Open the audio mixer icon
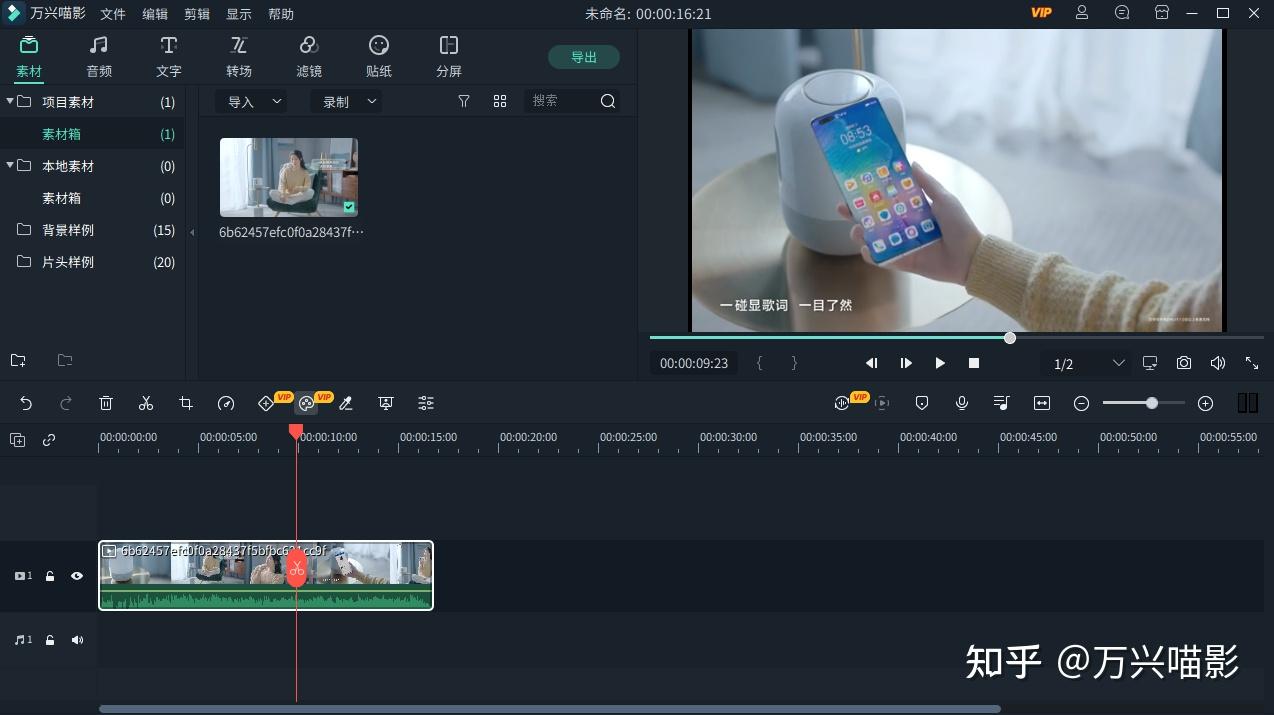Screen dimensions: 1274x715 [x=1002, y=403]
